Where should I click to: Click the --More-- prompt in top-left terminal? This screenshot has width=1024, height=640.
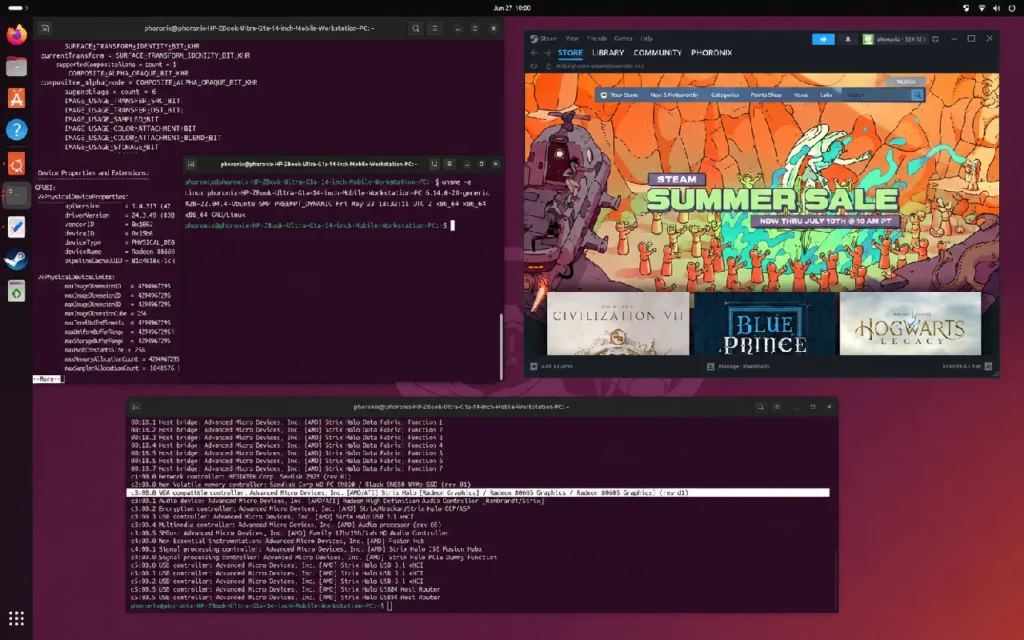click(x=47, y=379)
